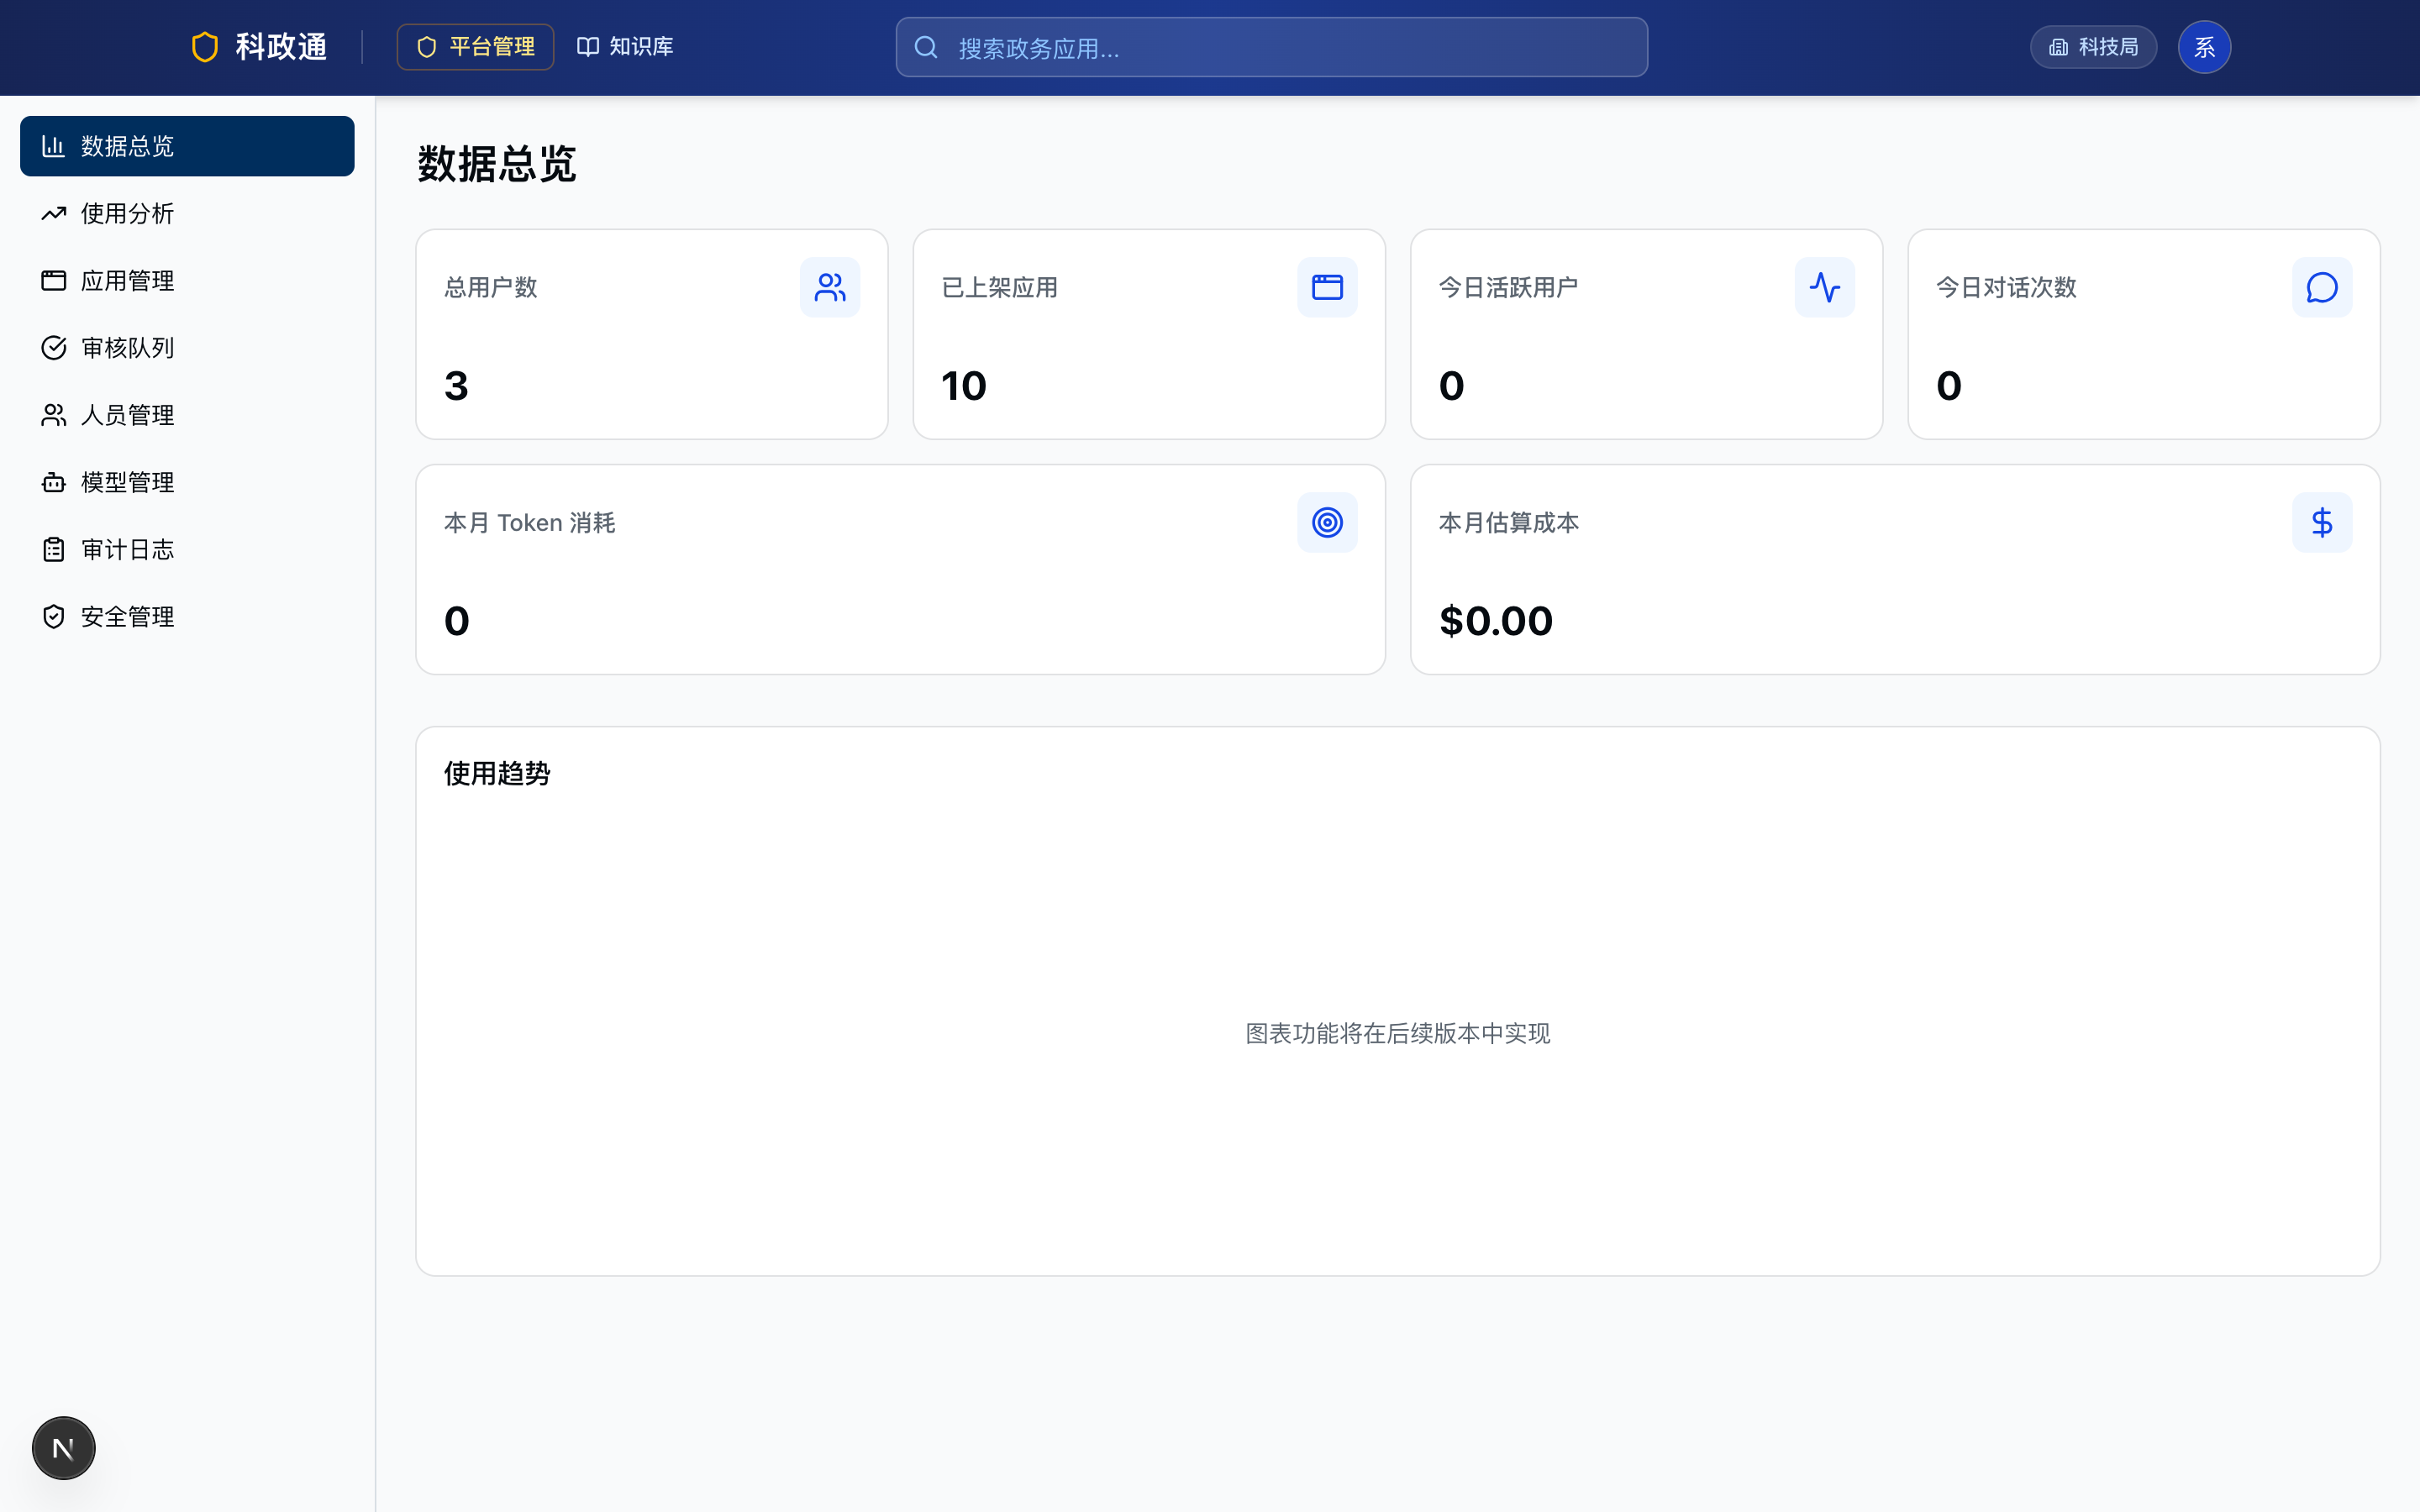
Task: Click the users icon on 总用户数 card
Action: pyautogui.click(x=830, y=288)
